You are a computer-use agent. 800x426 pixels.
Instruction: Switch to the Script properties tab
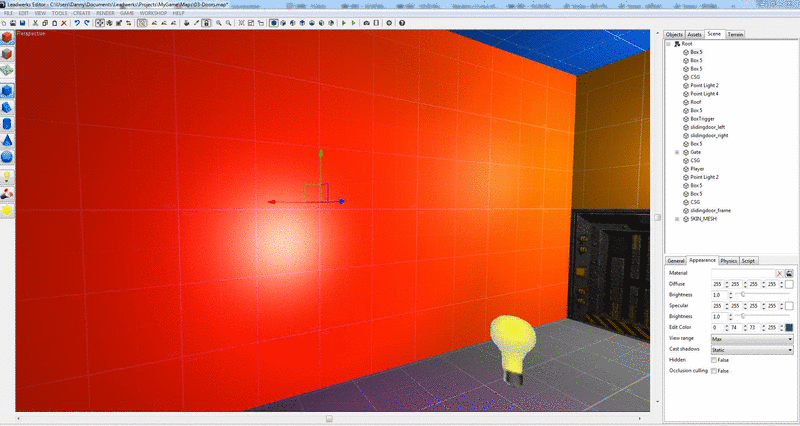(x=748, y=261)
